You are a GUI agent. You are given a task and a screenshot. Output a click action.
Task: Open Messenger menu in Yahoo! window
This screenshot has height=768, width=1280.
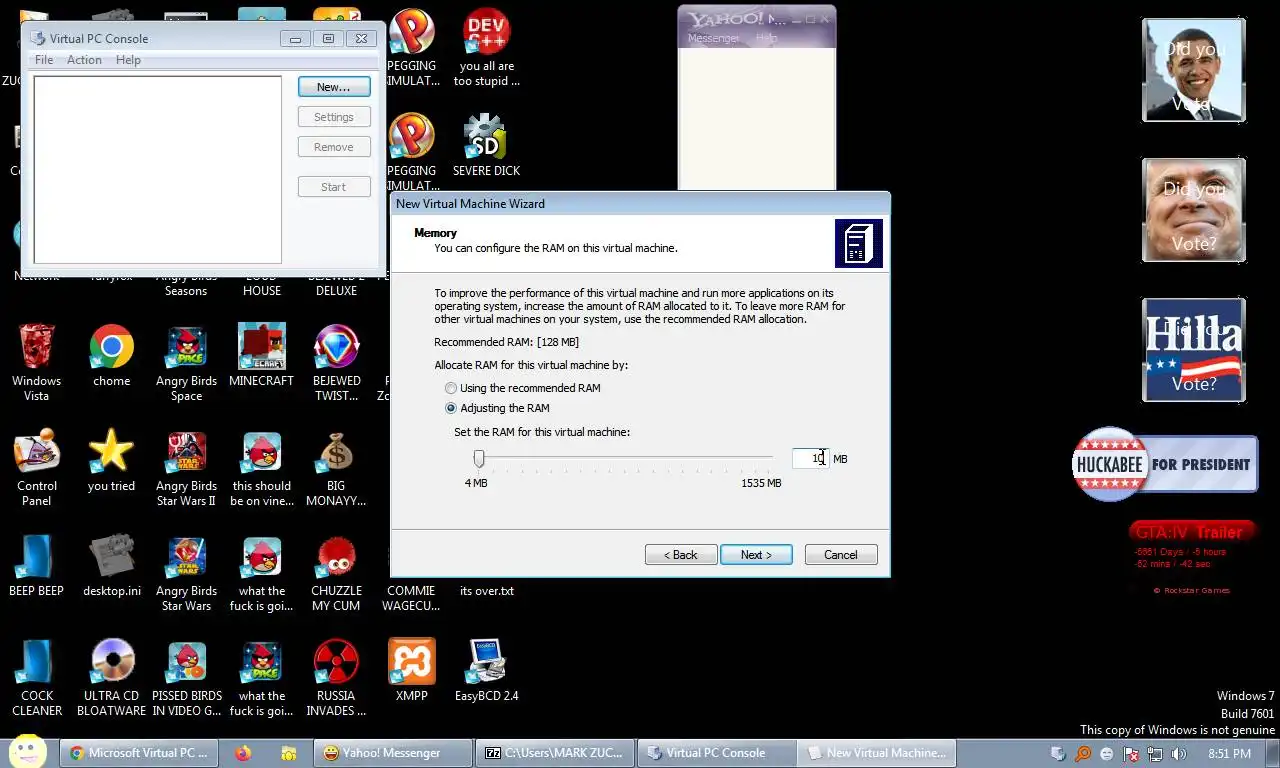pyautogui.click(x=713, y=38)
